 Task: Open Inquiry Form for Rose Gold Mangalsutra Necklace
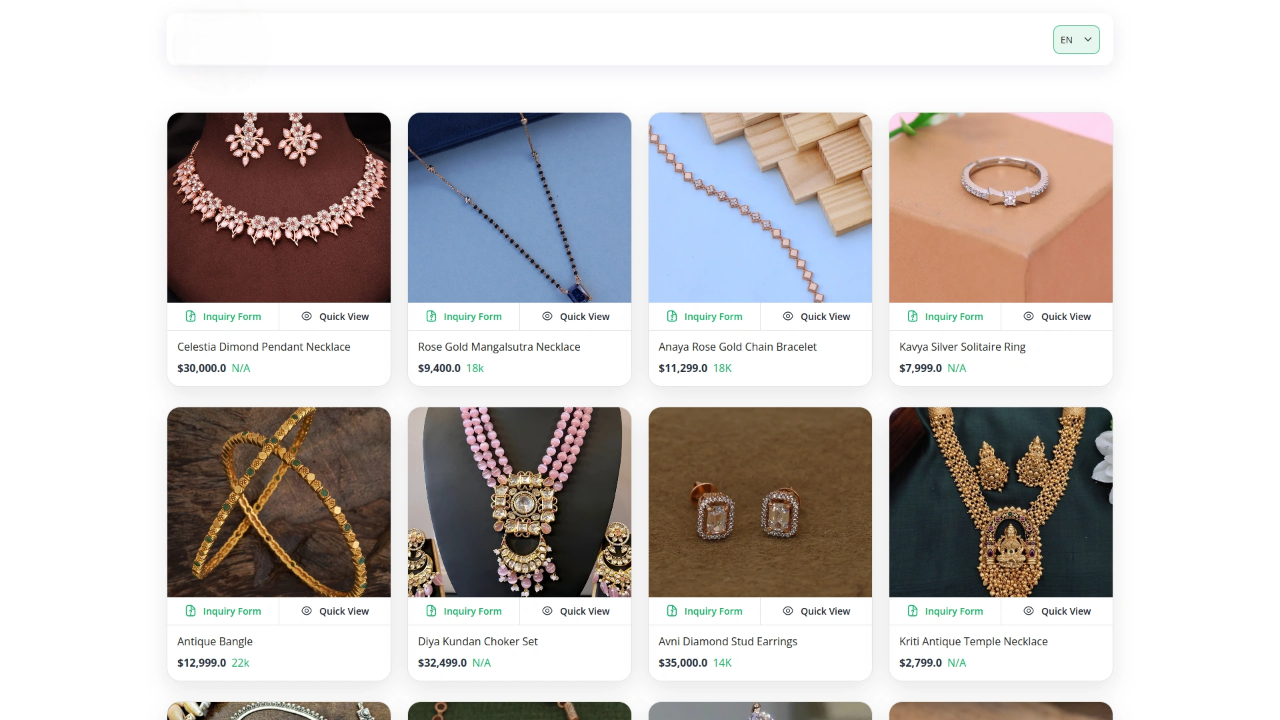pos(463,316)
